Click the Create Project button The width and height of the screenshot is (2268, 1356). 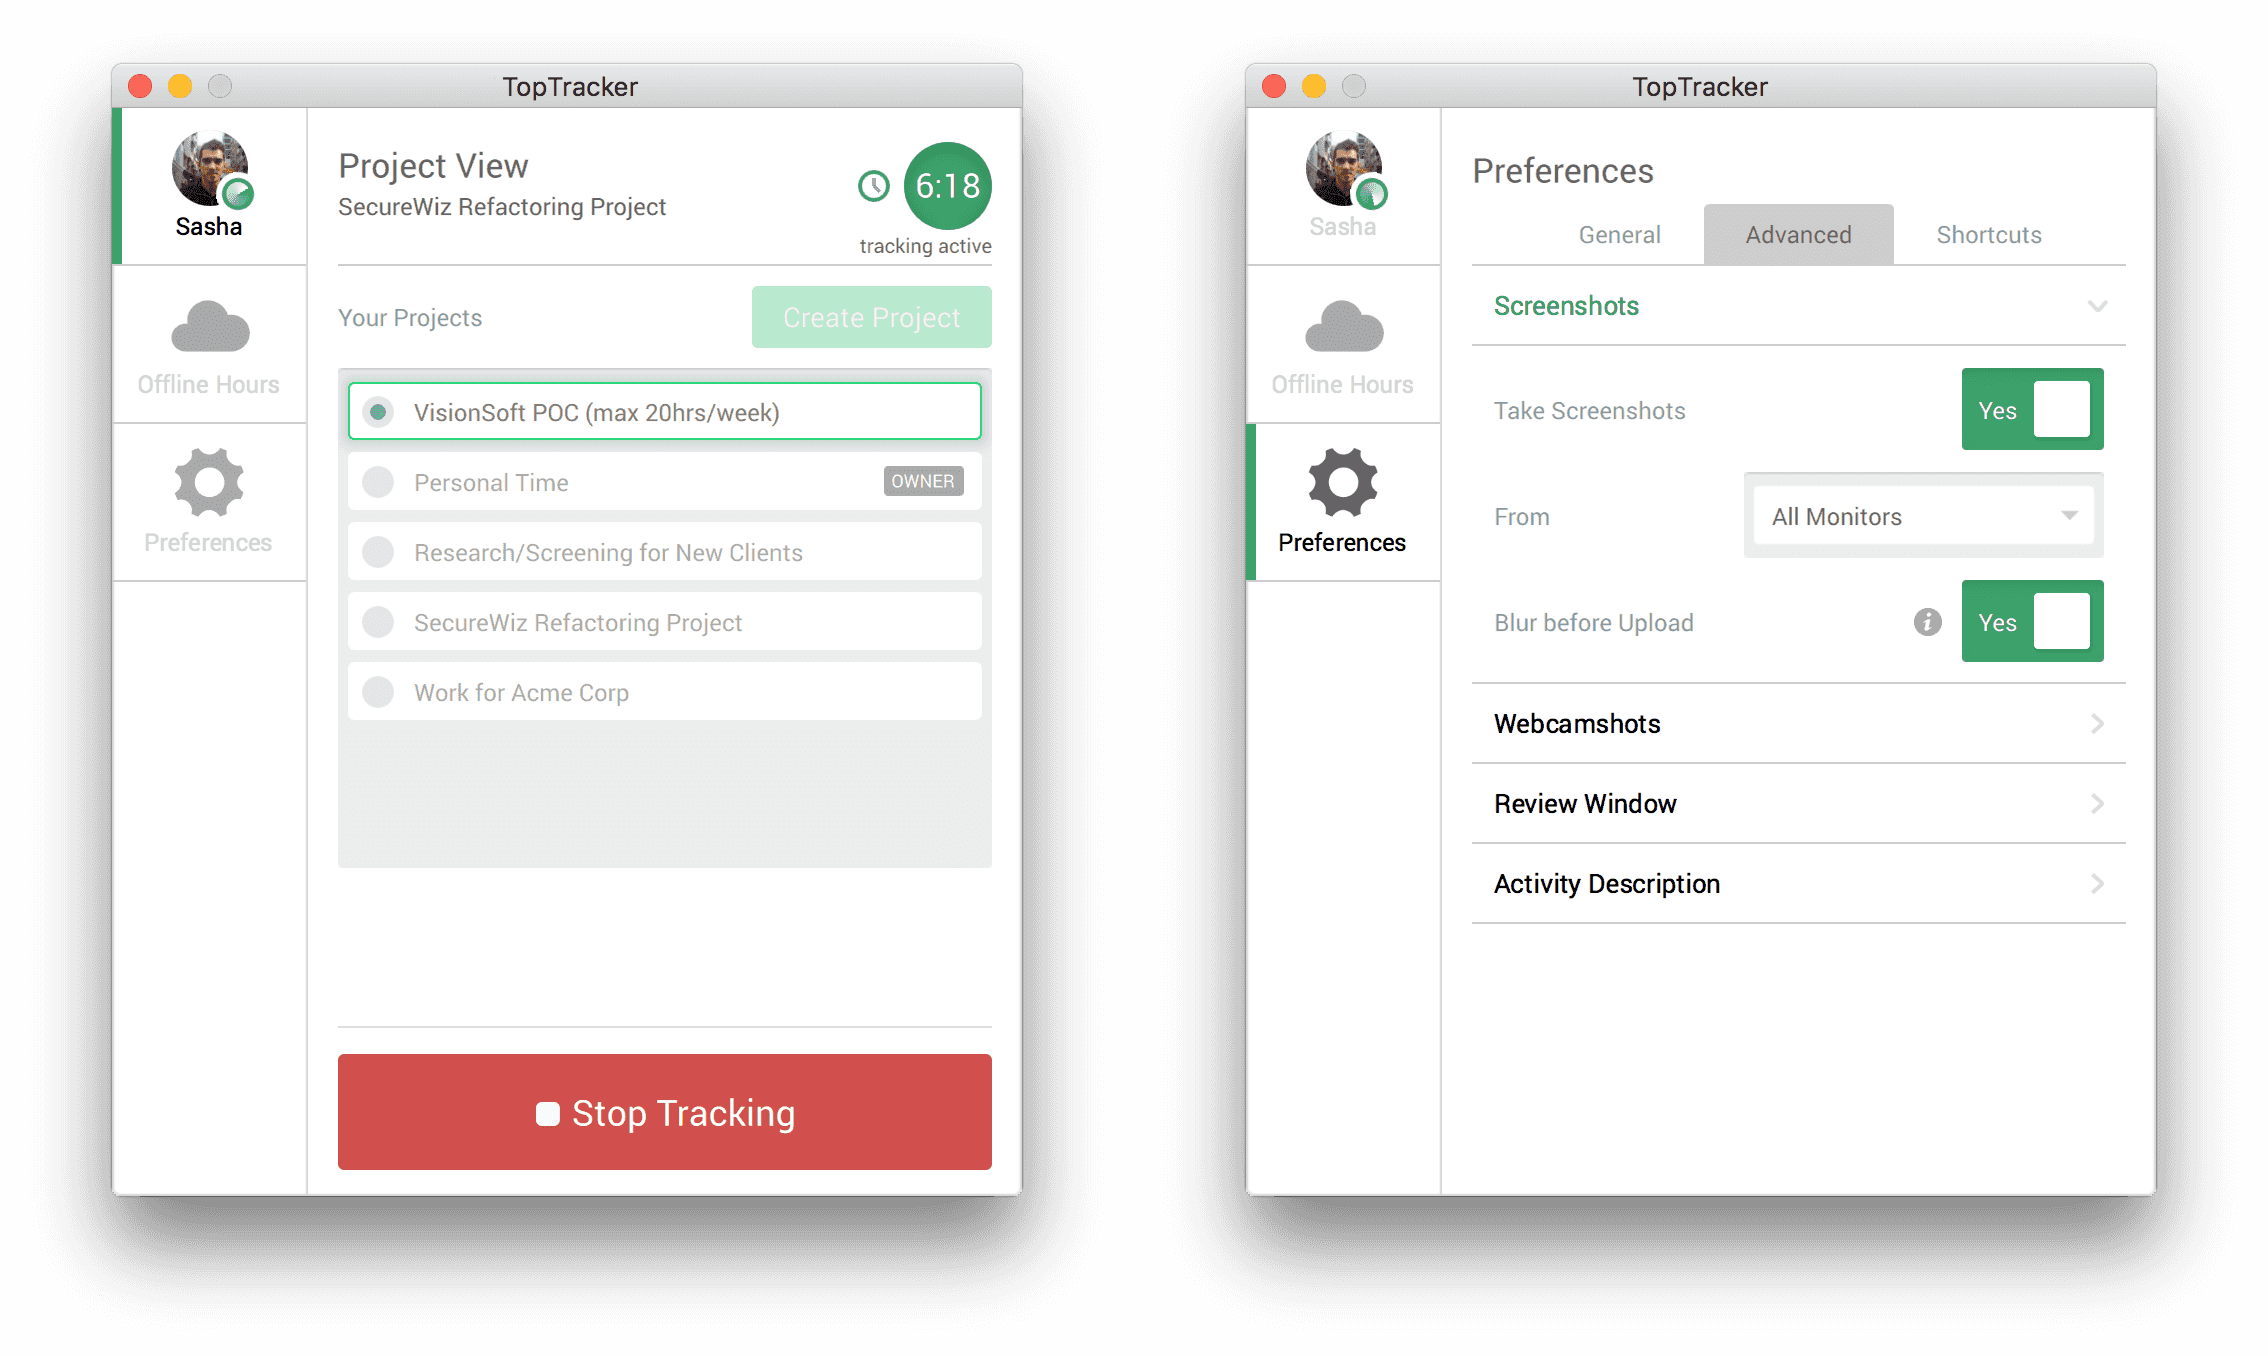[x=871, y=317]
